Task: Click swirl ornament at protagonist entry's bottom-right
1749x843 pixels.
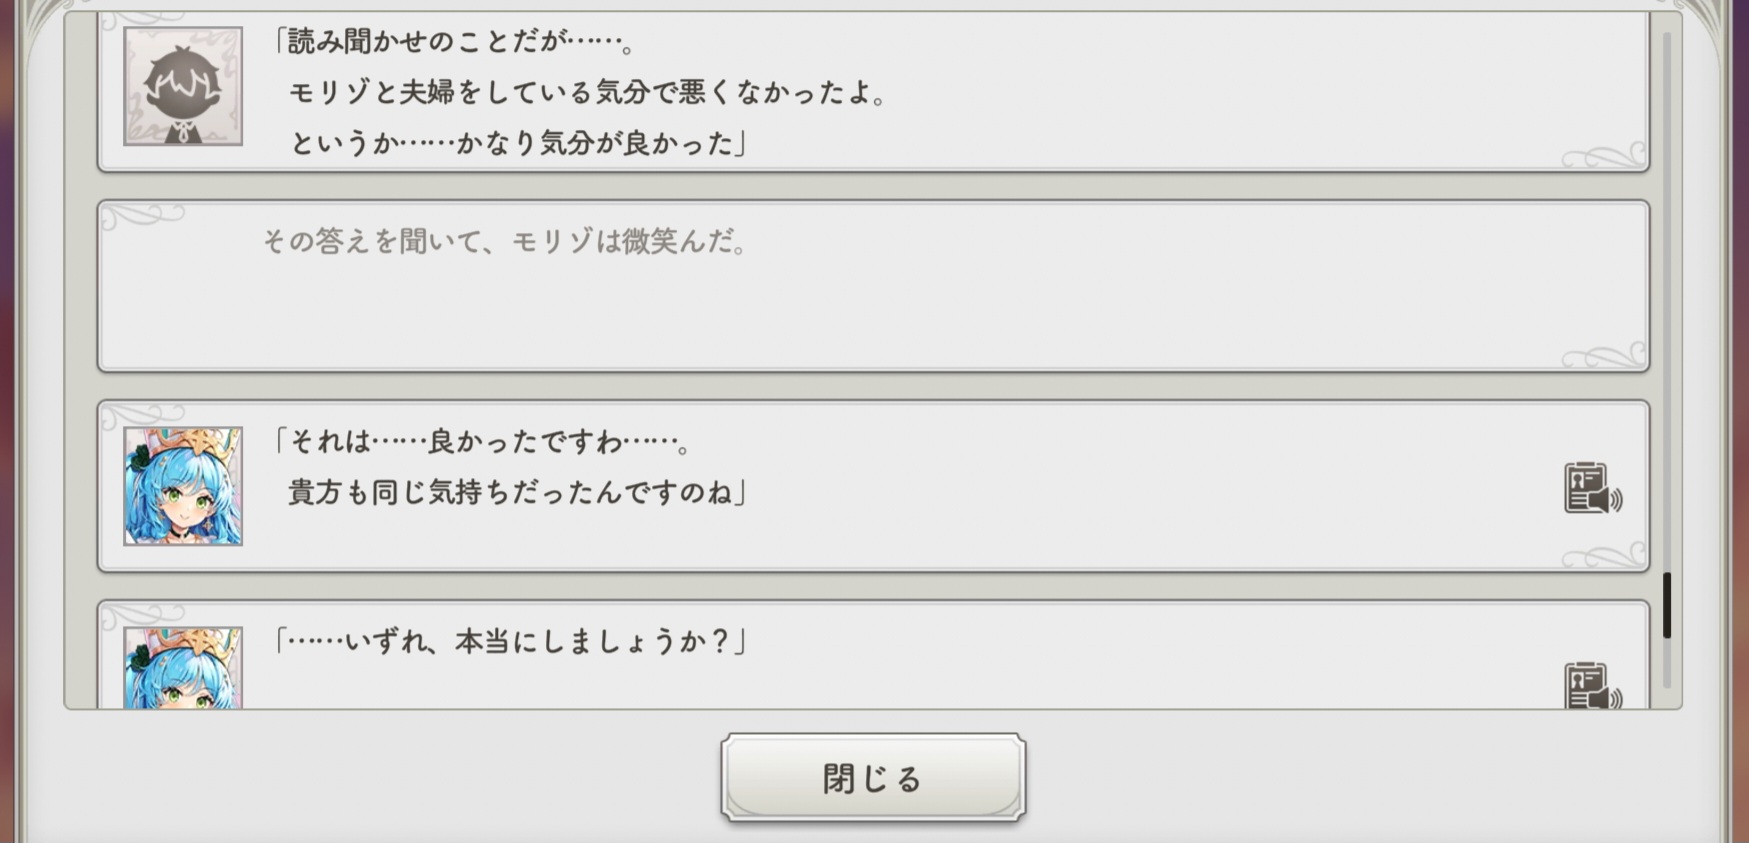Action: click(1603, 157)
